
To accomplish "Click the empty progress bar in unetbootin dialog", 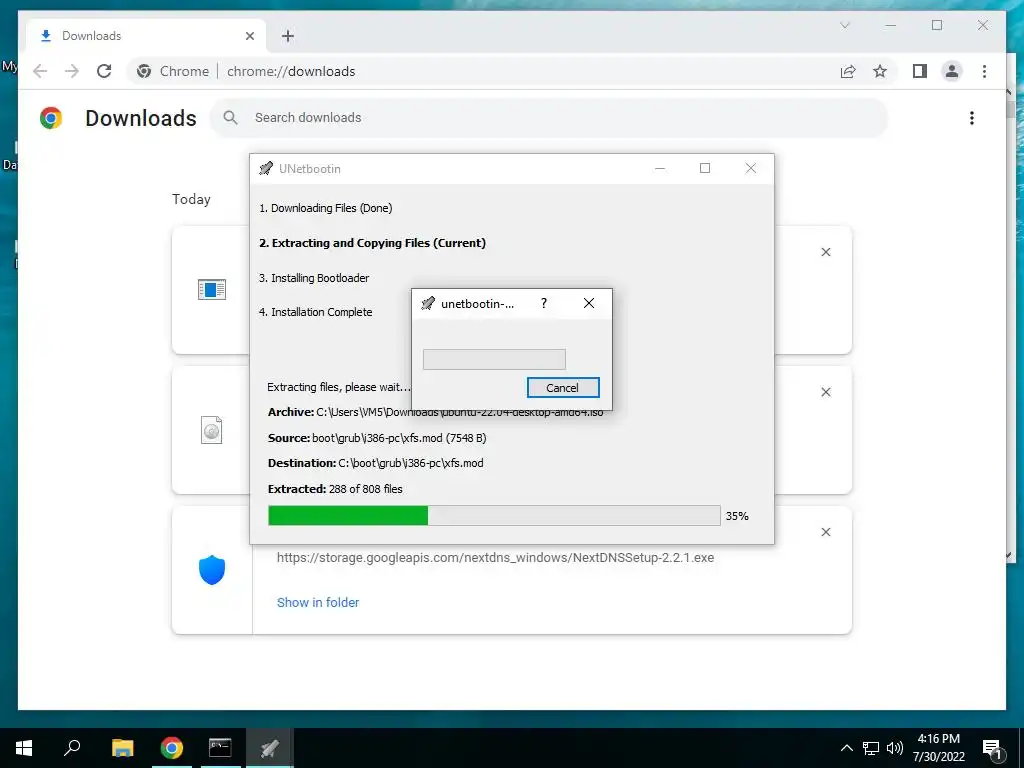I will pyautogui.click(x=494, y=359).
